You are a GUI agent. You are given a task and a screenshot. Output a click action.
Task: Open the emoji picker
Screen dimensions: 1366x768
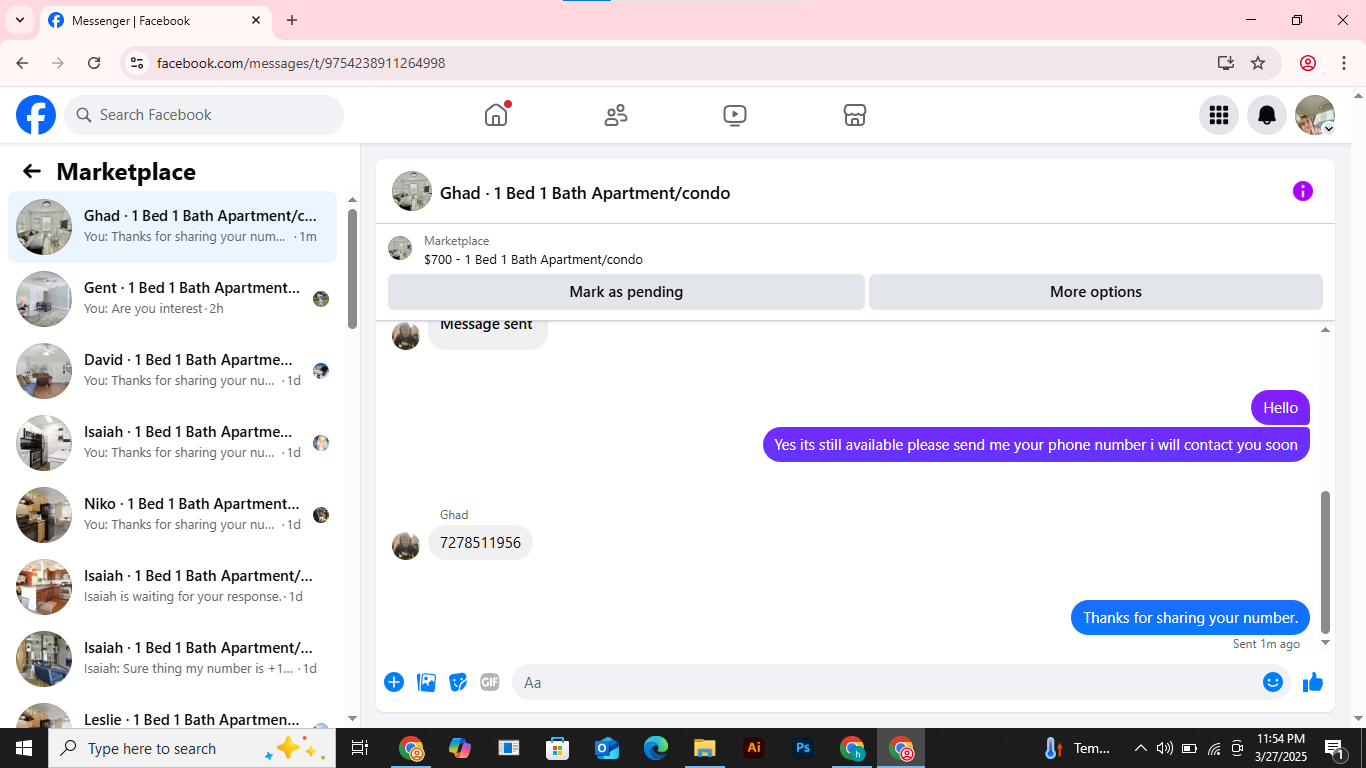pos(1273,682)
